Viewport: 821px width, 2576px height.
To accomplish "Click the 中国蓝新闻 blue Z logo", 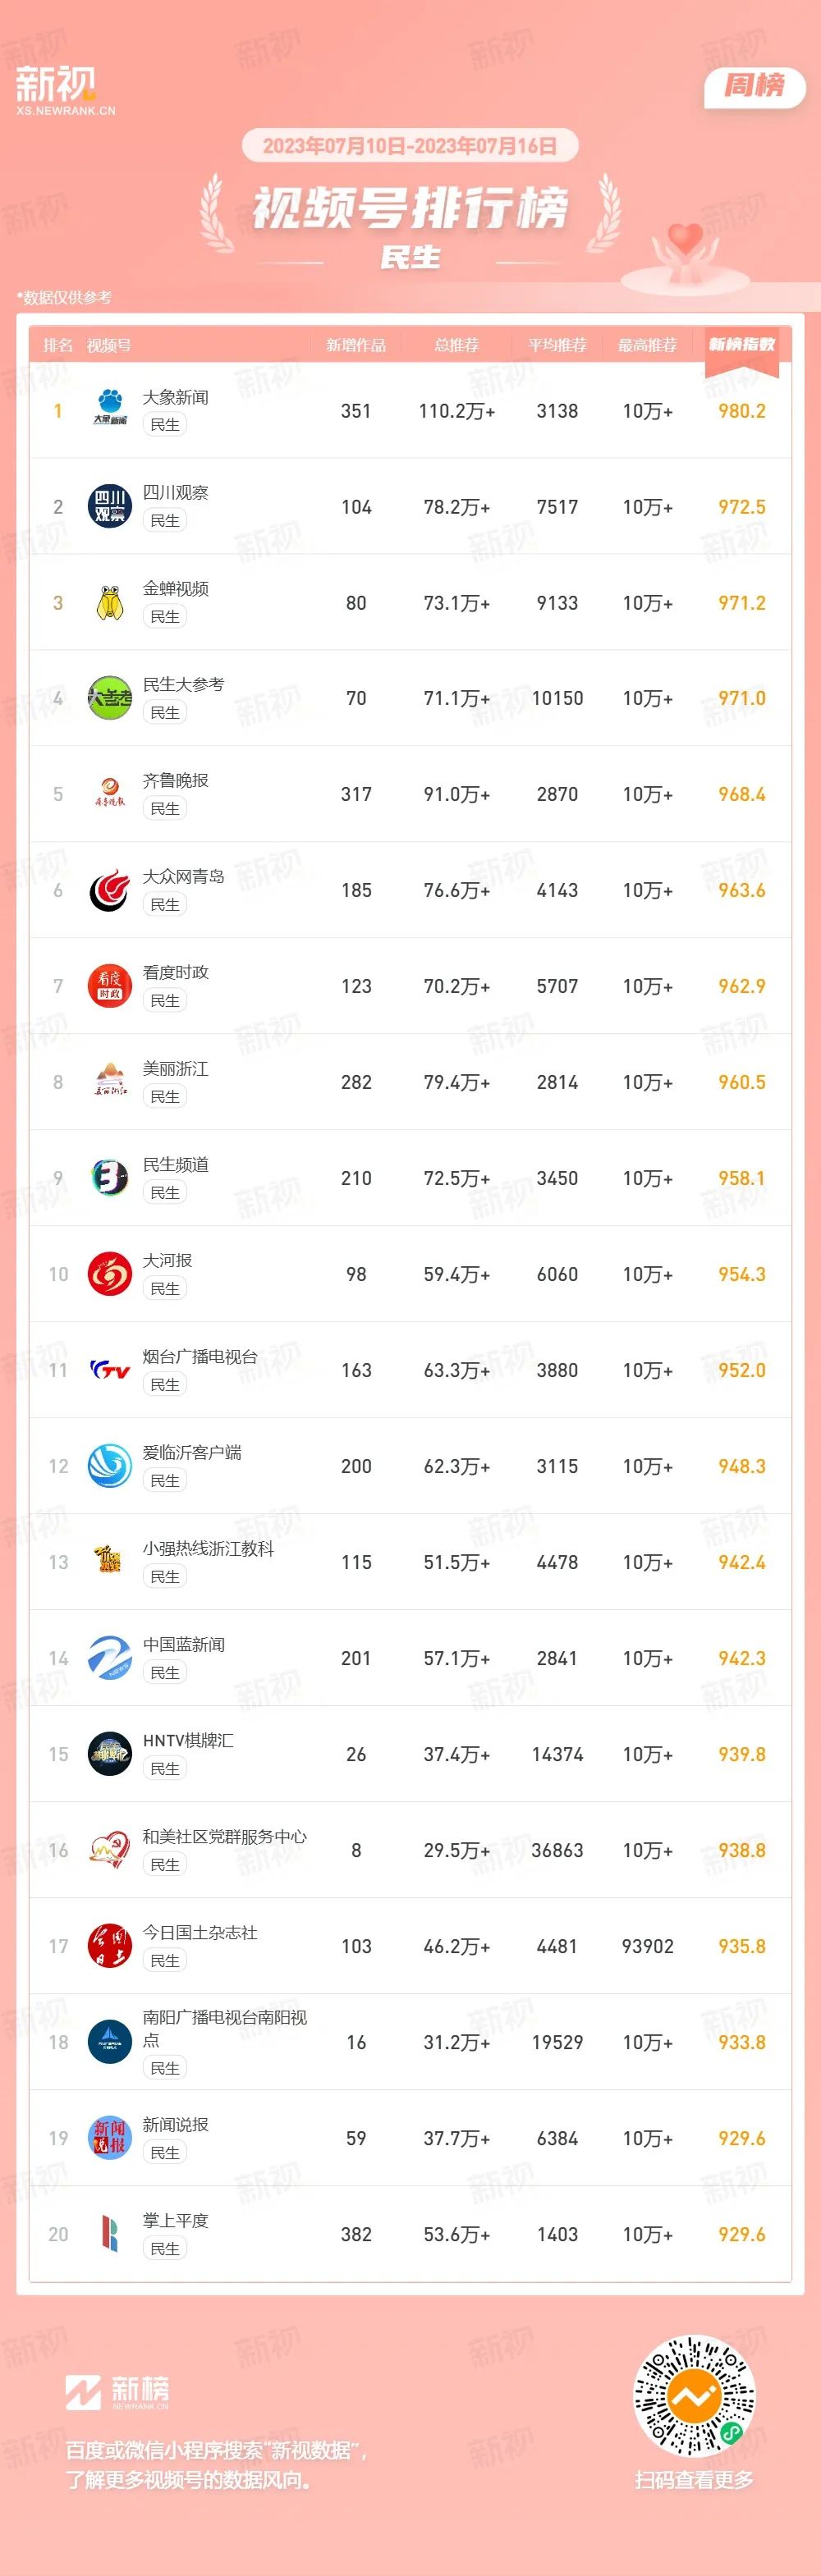I will pos(110,1658).
